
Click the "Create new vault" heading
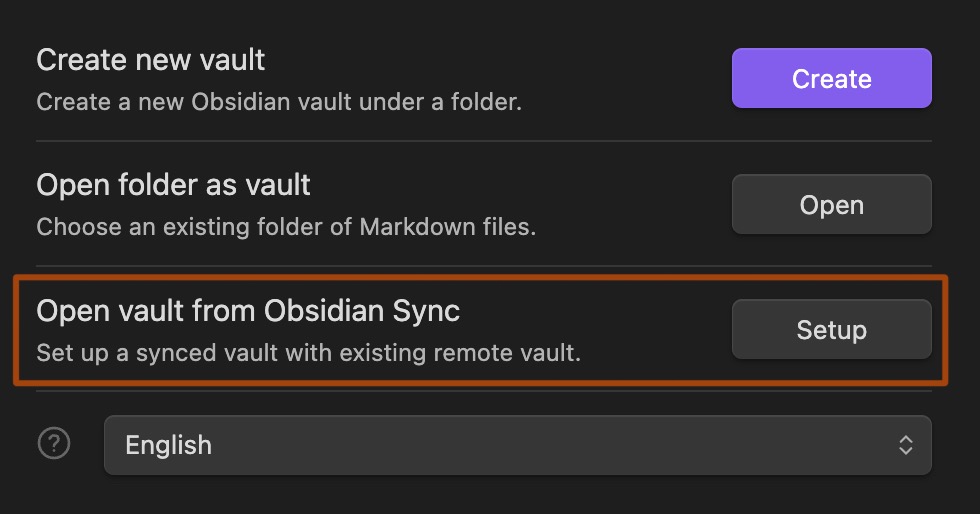pos(151,60)
